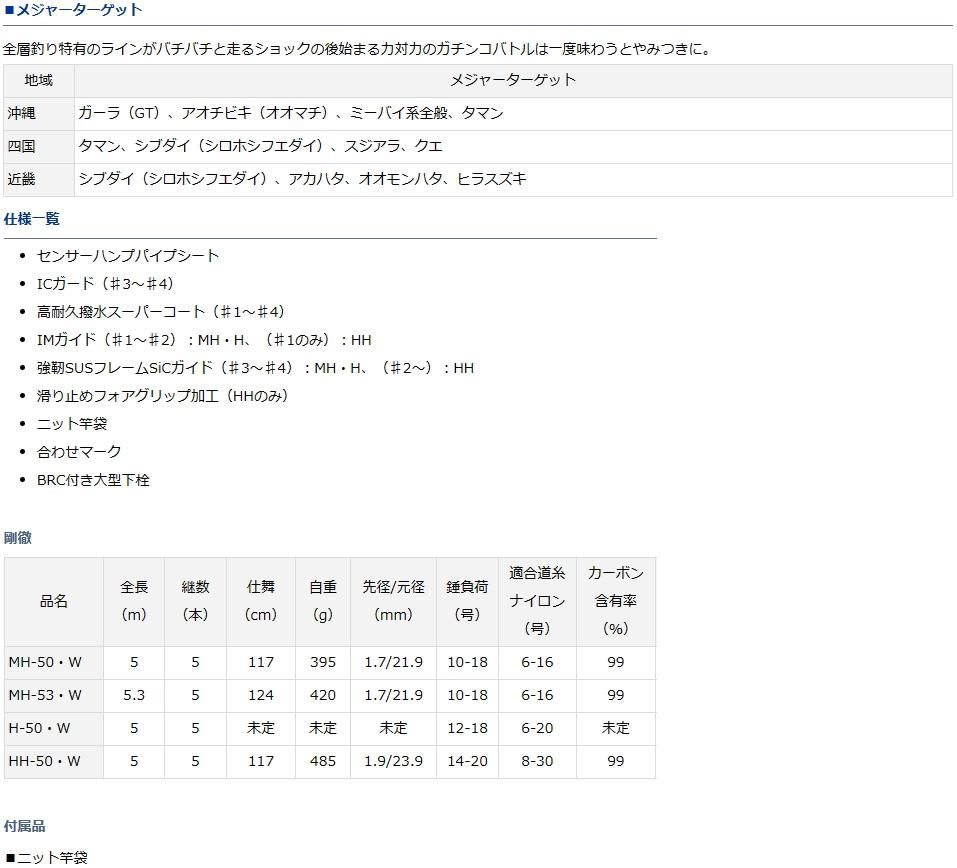Select the 四国 region row label

pos(22,146)
